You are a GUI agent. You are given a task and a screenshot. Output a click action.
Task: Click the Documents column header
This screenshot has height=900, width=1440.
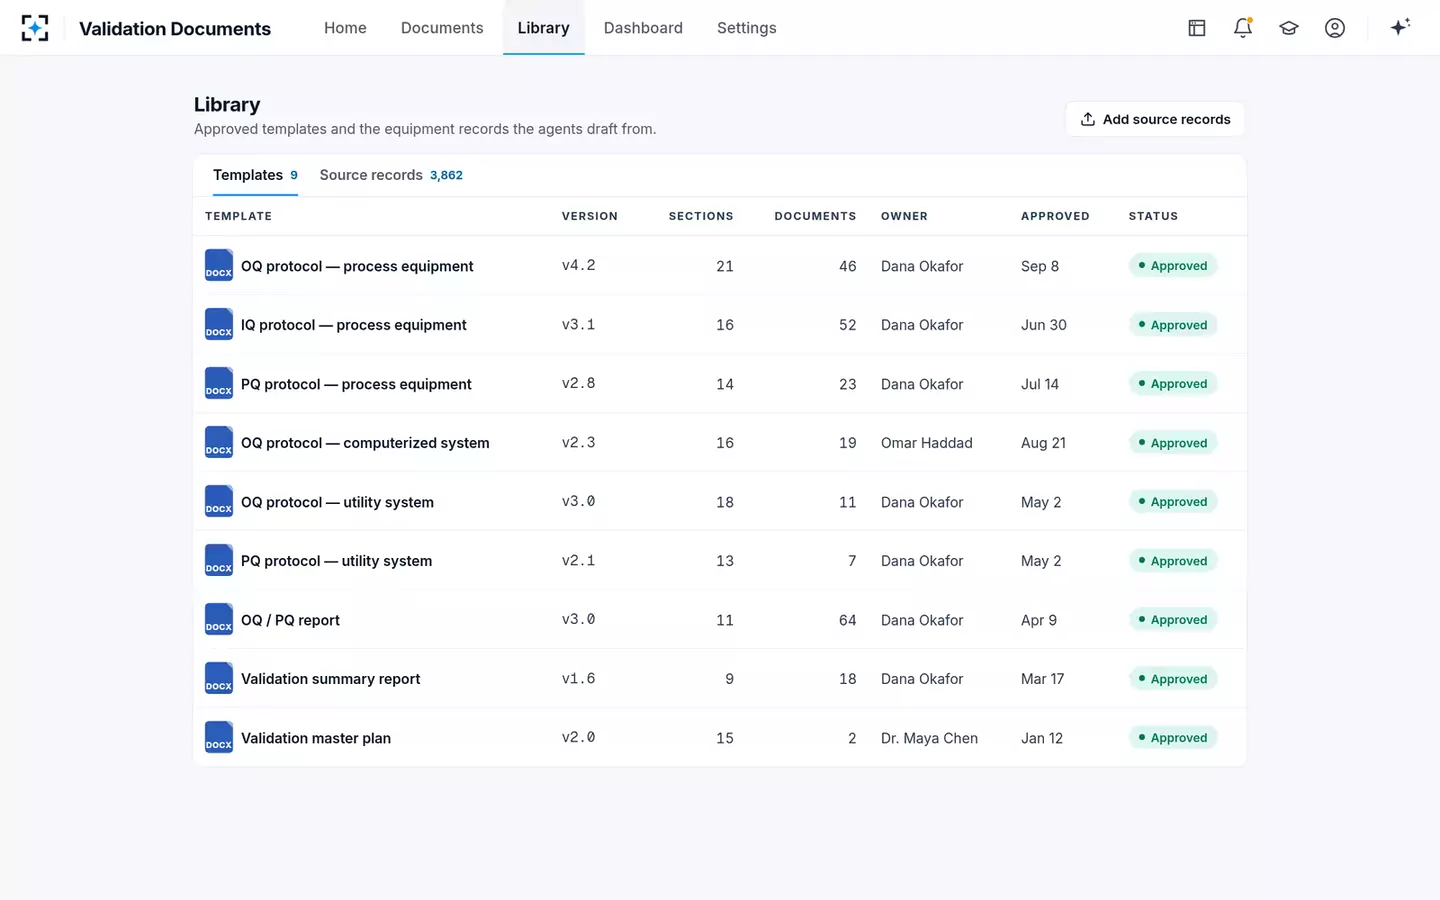pos(815,216)
